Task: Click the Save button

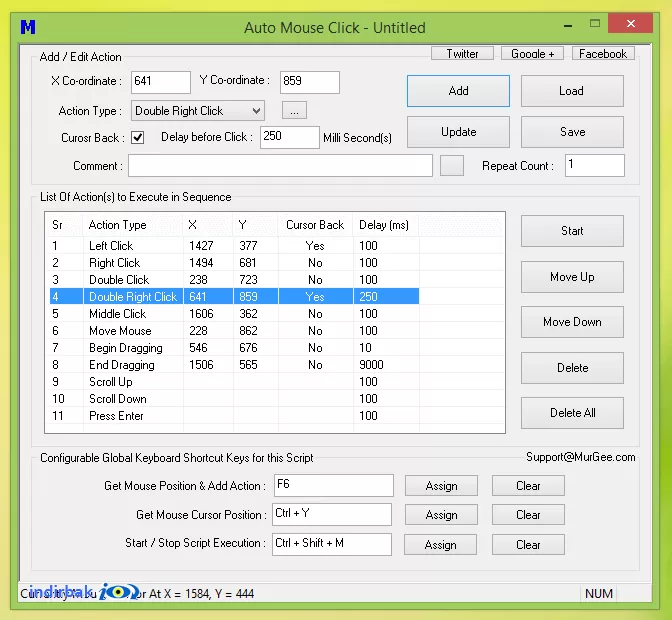Action: (x=572, y=132)
